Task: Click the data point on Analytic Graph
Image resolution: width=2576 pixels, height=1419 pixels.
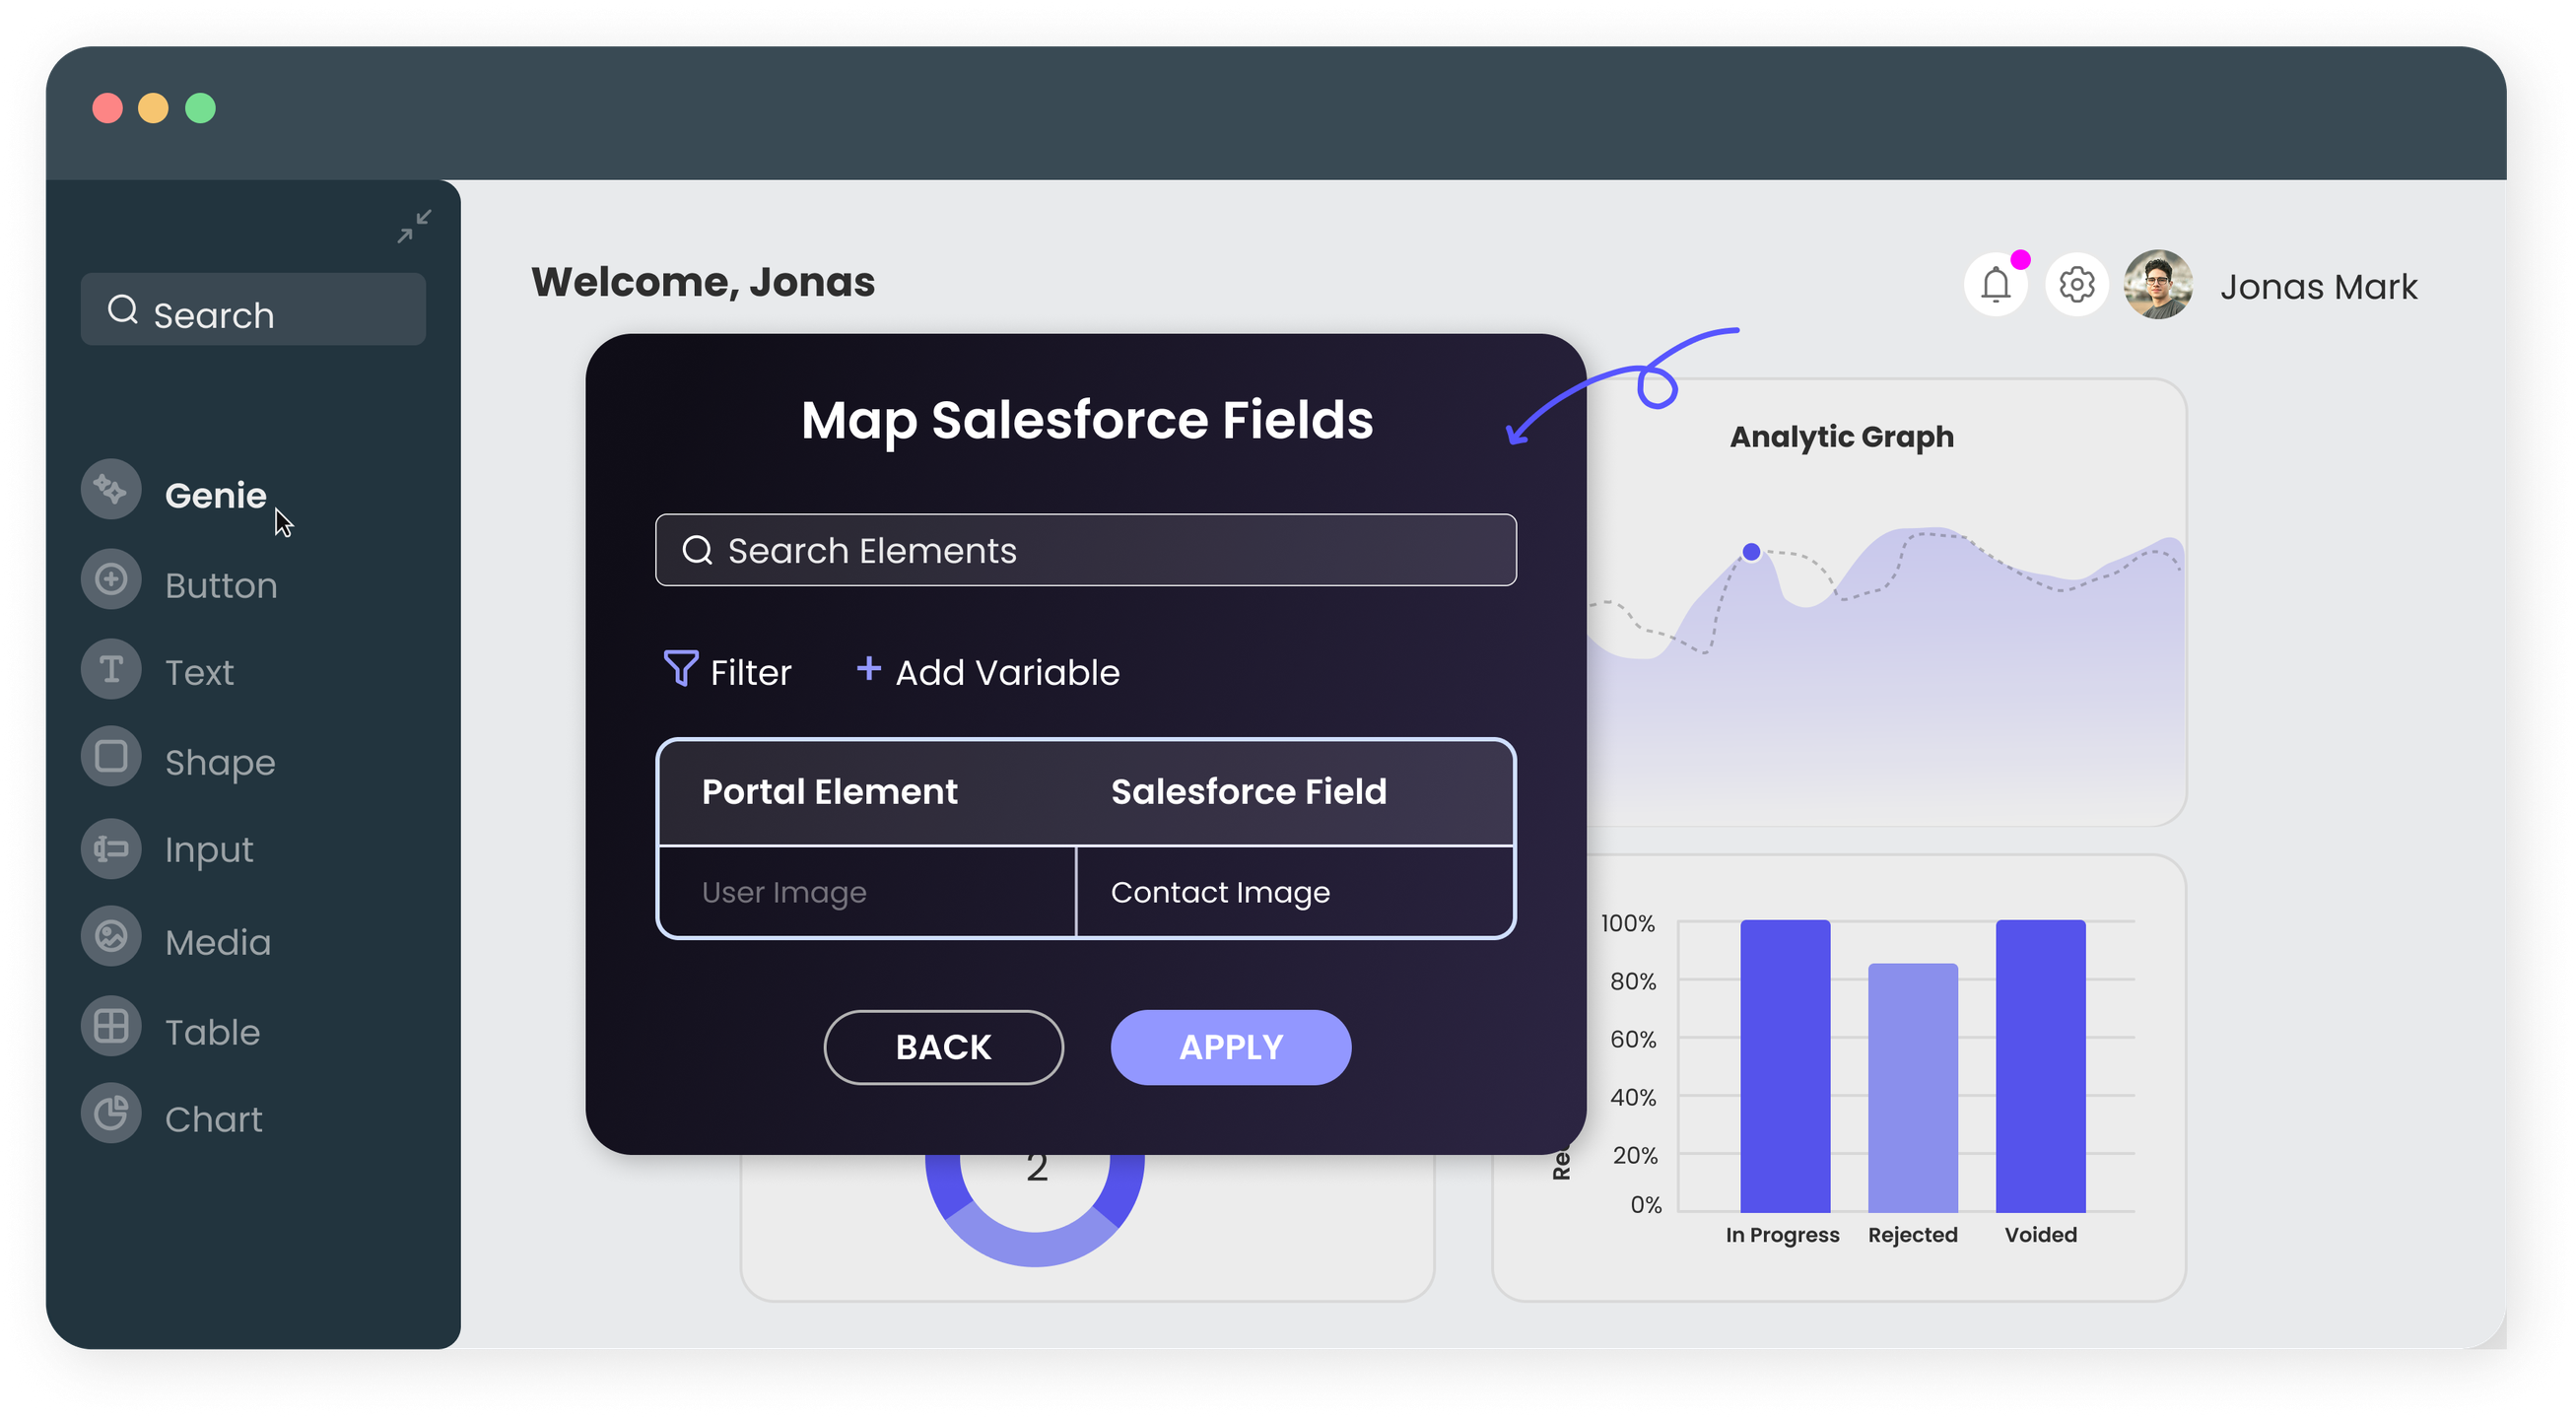Action: 1751,552
